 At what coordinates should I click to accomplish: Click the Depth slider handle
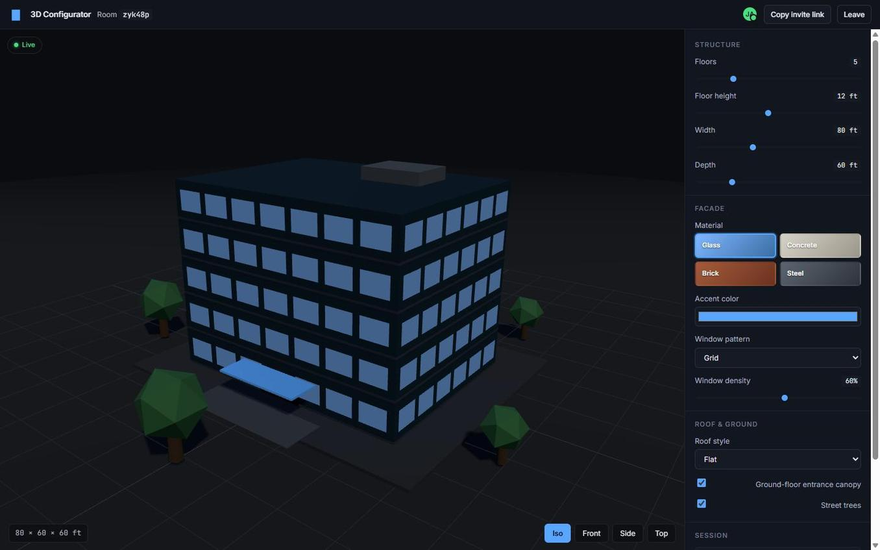coord(732,182)
